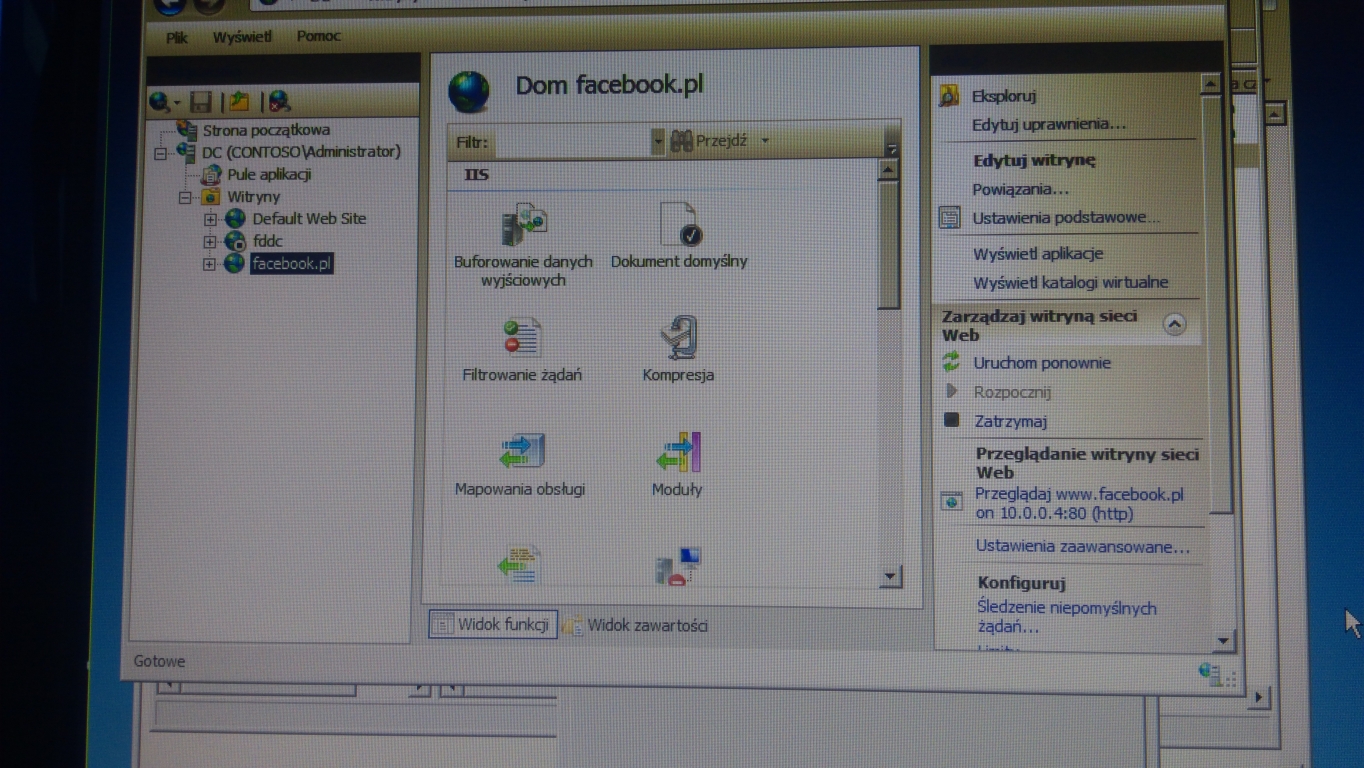Collapse the DC (CONTOSO\Administrator) server node
Screen dimensions: 1364x768
[160, 153]
